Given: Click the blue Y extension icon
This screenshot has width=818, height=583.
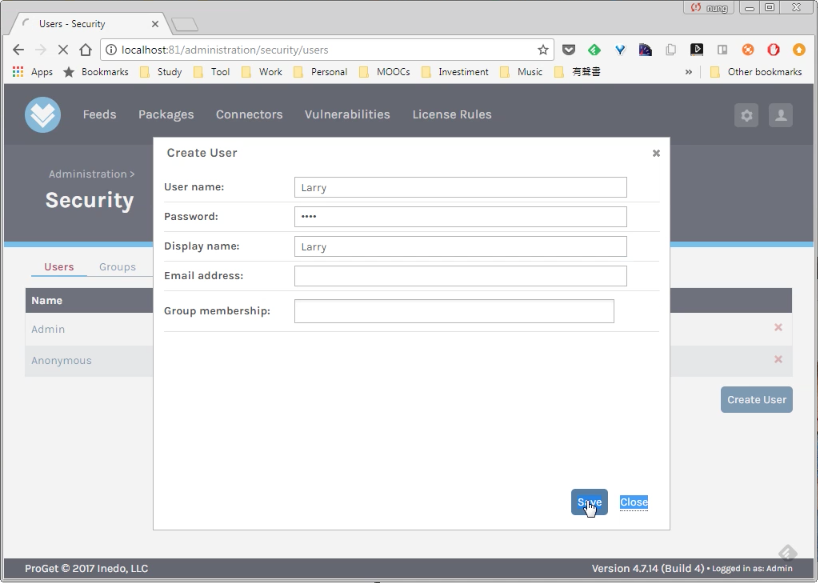Looking at the screenshot, I should tap(620, 50).
